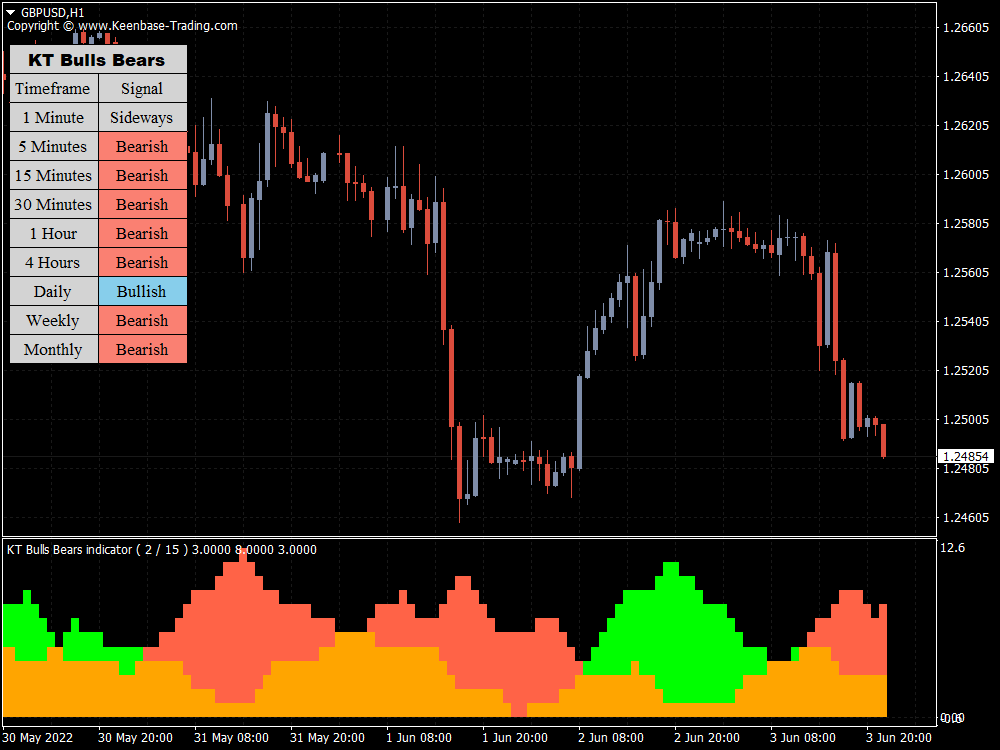Click the 1 Jun 08:00 time label

point(419,738)
